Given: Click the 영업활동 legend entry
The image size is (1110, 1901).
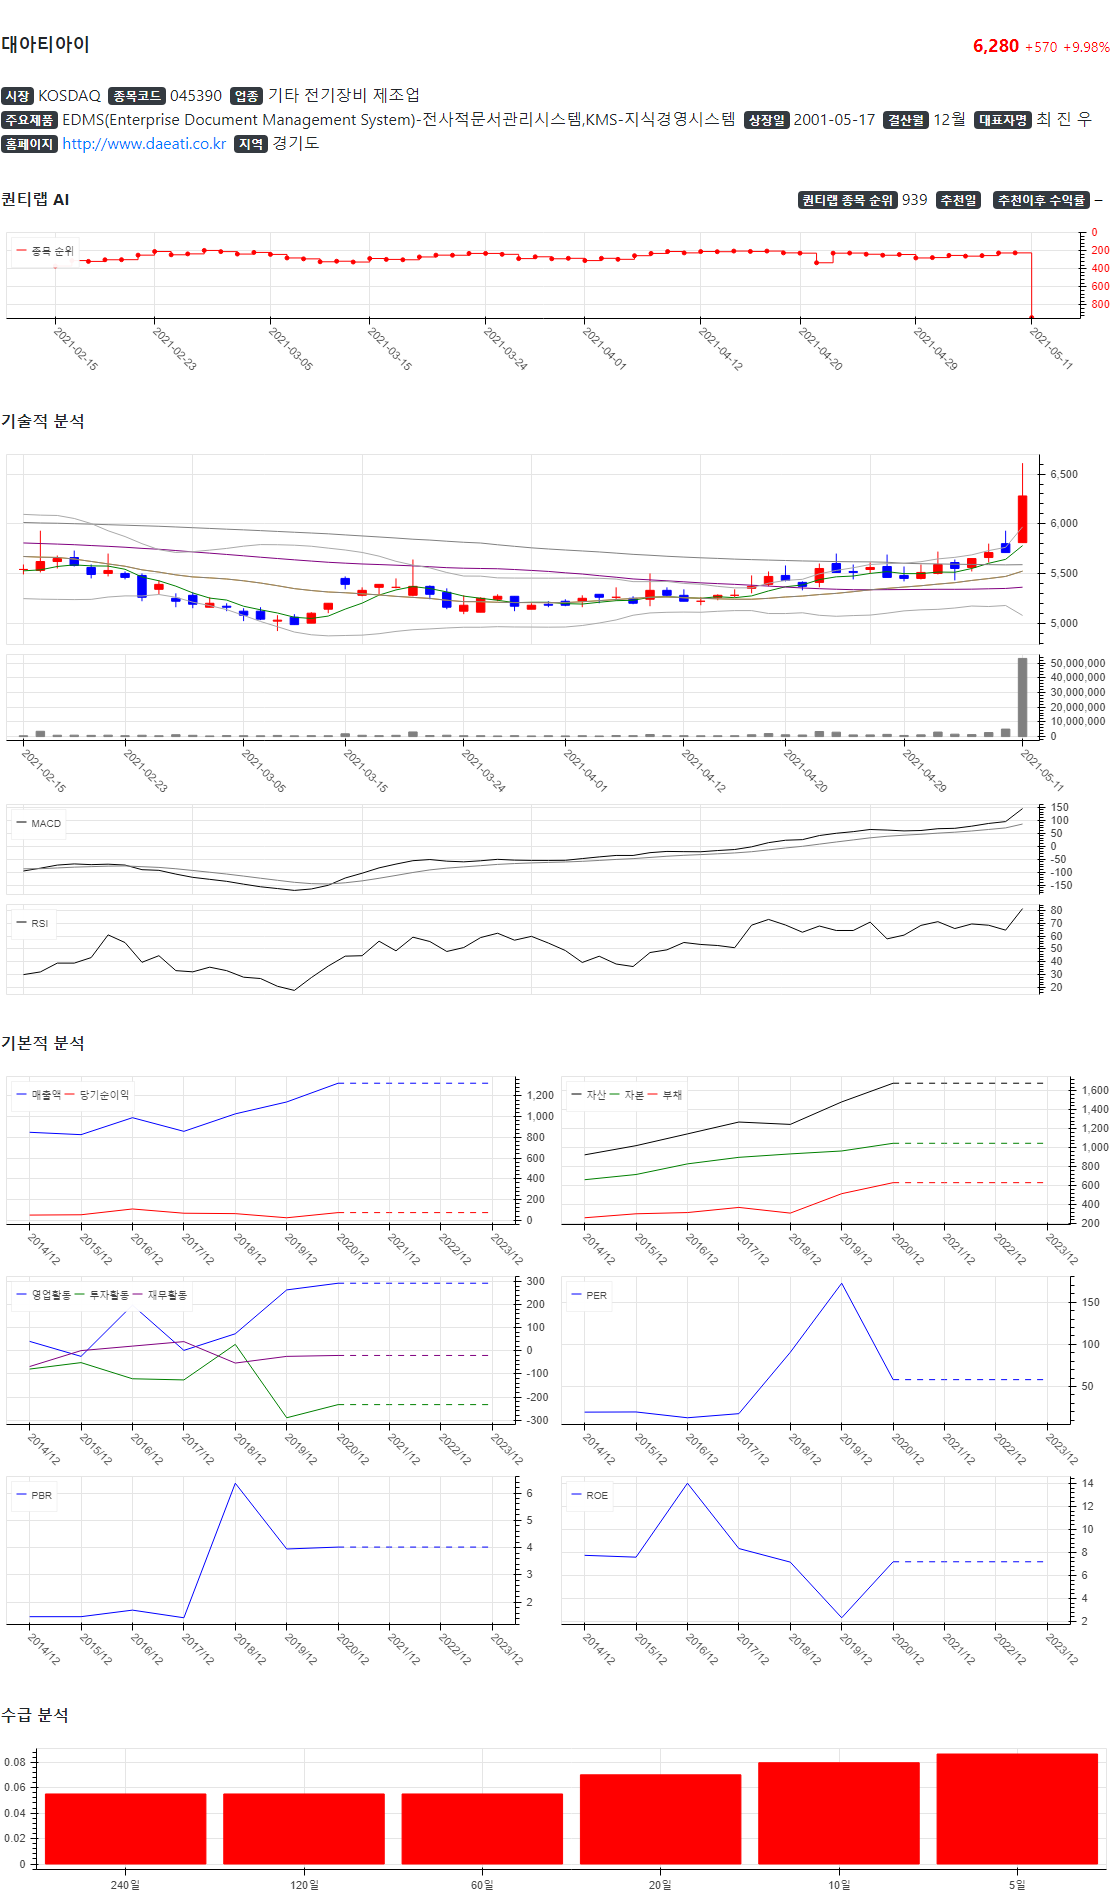Looking at the screenshot, I should tap(44, 1295).
